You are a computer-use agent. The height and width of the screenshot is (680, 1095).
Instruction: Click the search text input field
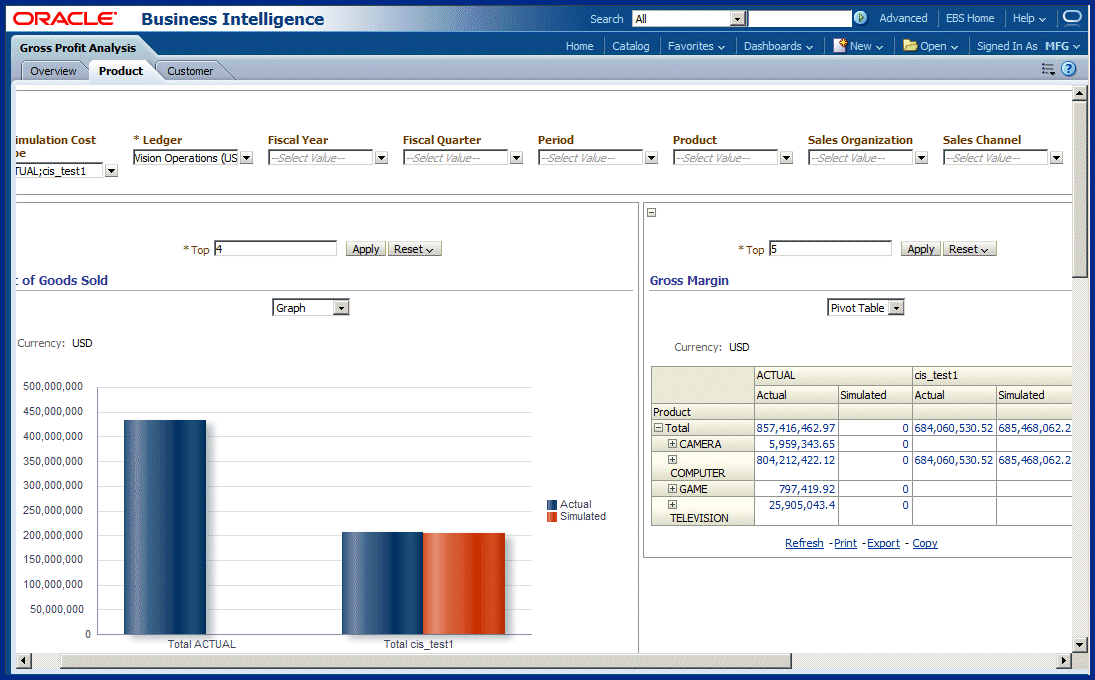(x=800, y=19)
